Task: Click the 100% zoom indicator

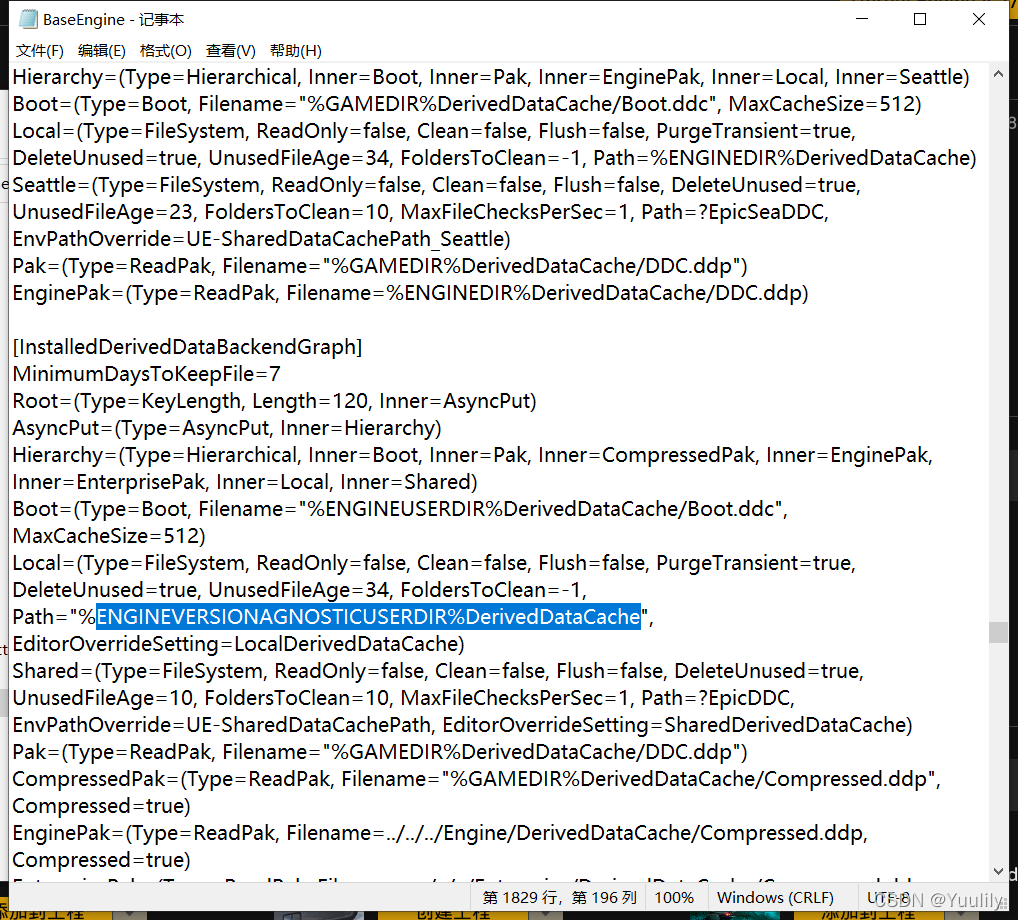Action: pos(675,897)
